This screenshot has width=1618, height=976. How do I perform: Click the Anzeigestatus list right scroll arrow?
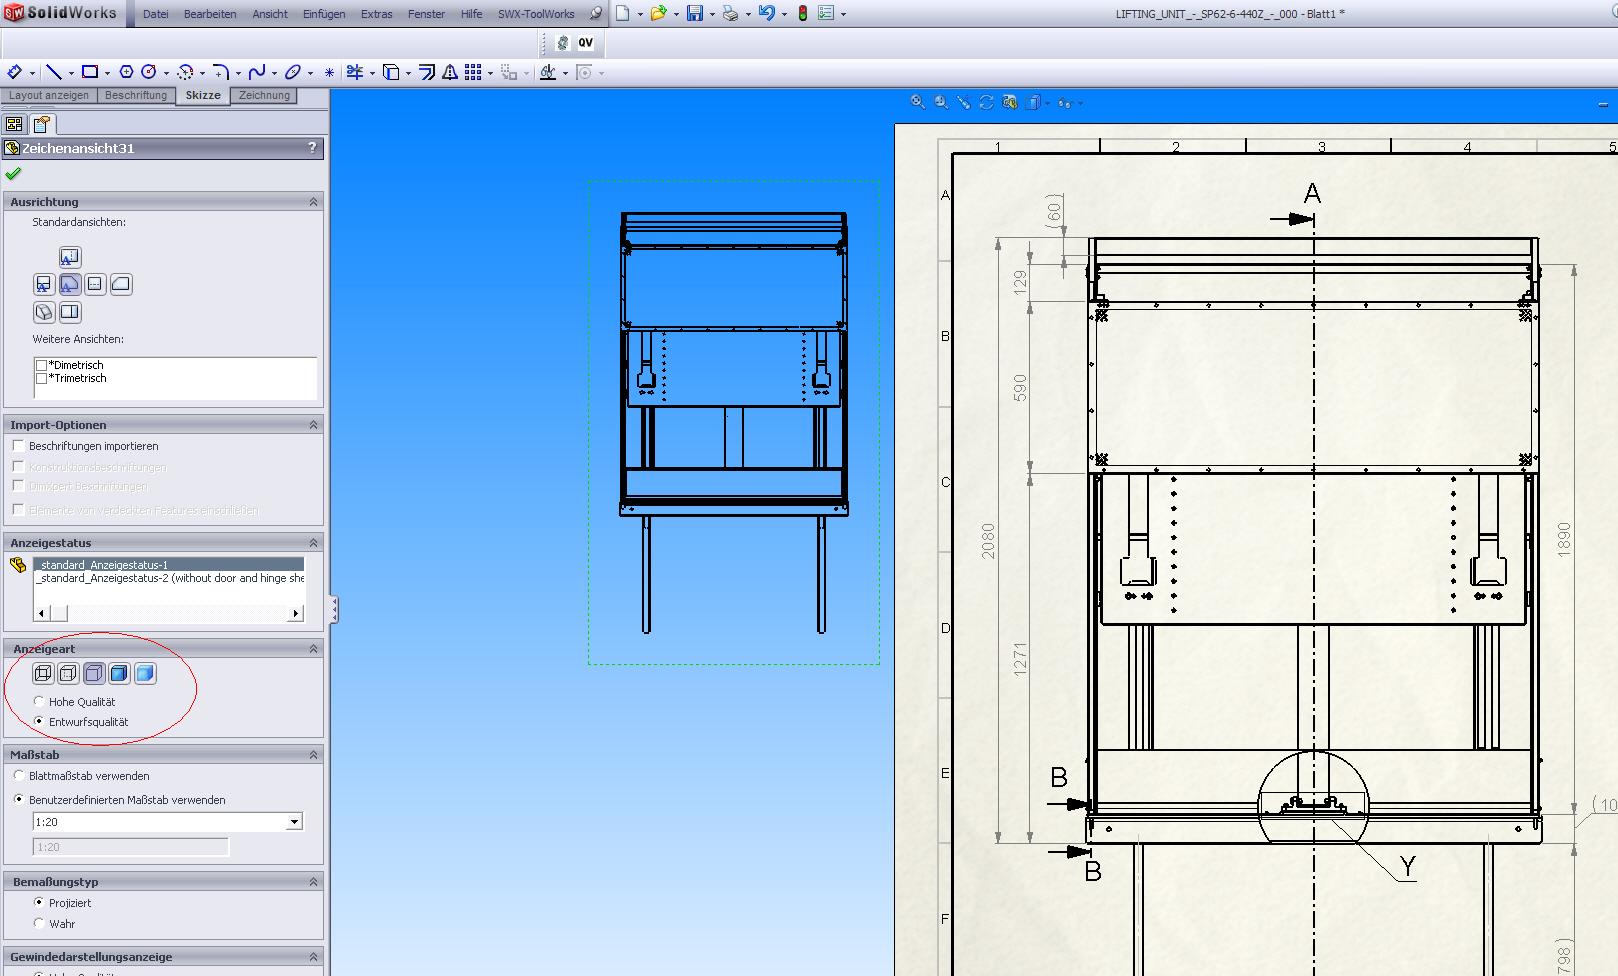pos(296,613)
